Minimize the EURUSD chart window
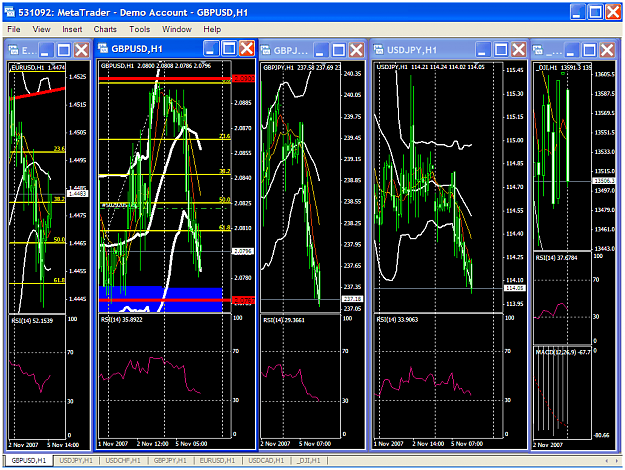 tap(46, 50)
